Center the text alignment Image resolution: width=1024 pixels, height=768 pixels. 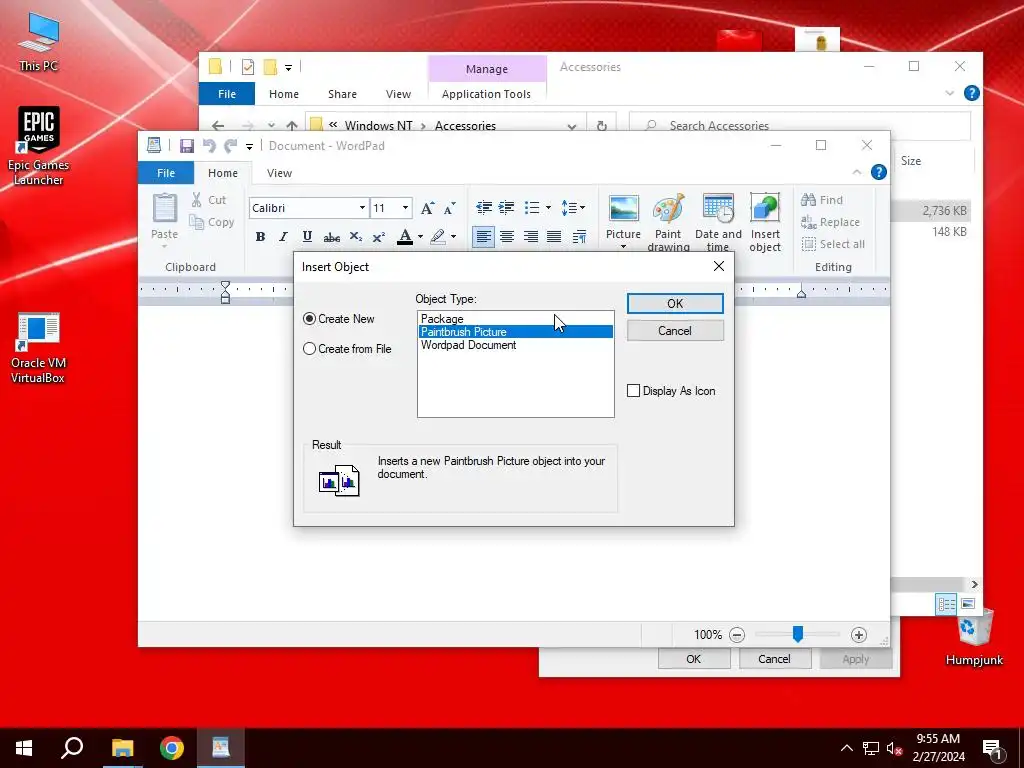pyautogui.click(x=507, y=236)
